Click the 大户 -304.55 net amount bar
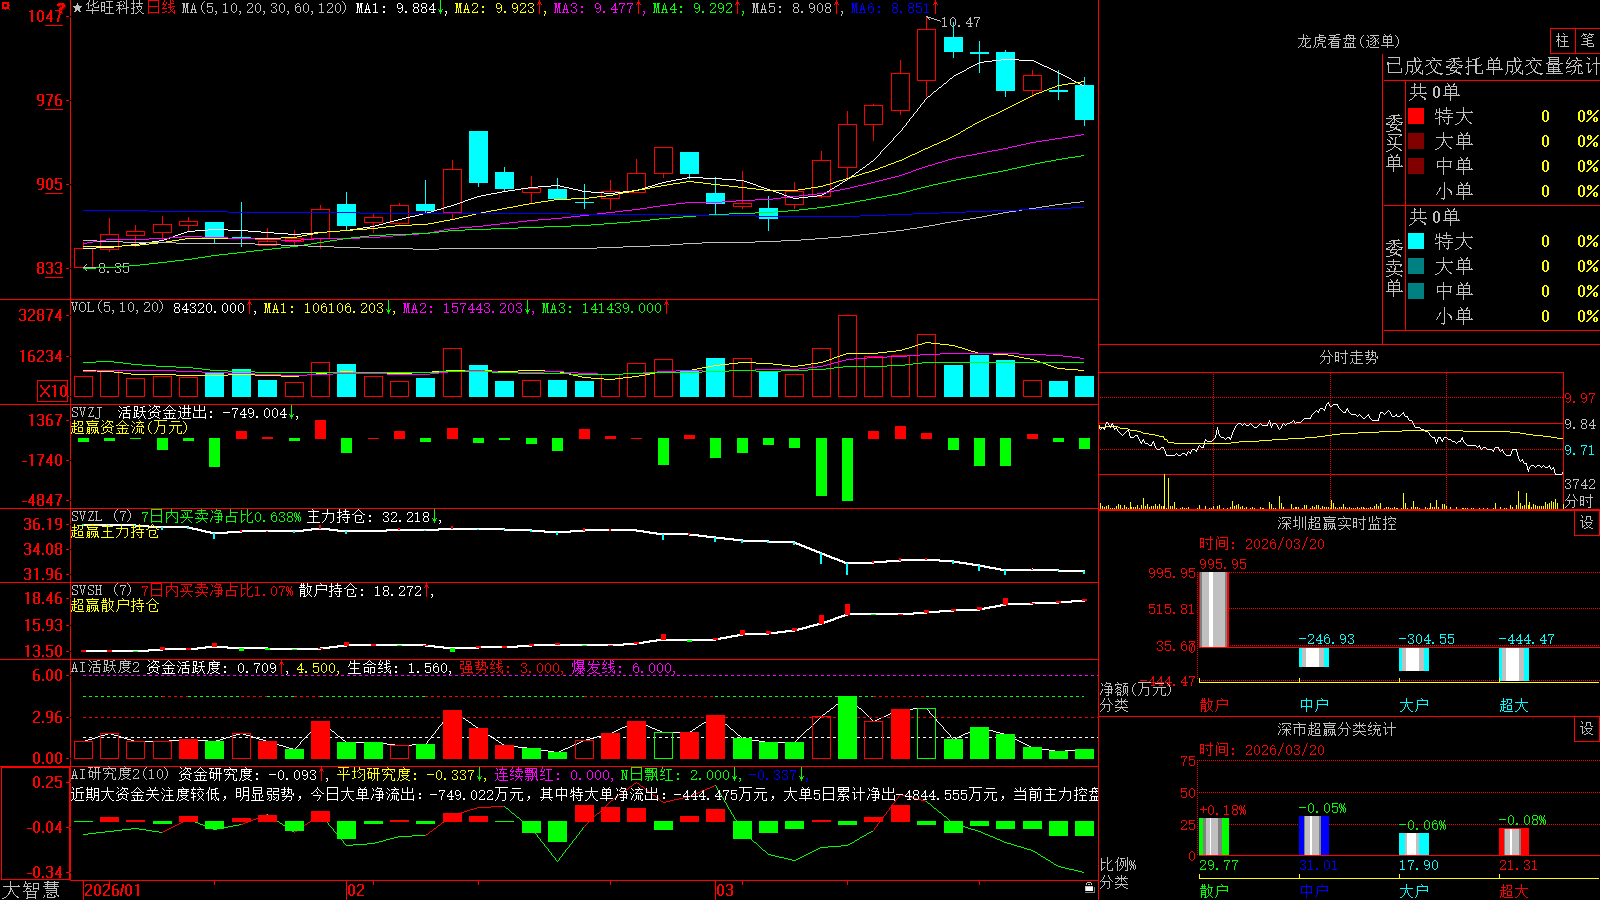 [x=1414, y=659]
